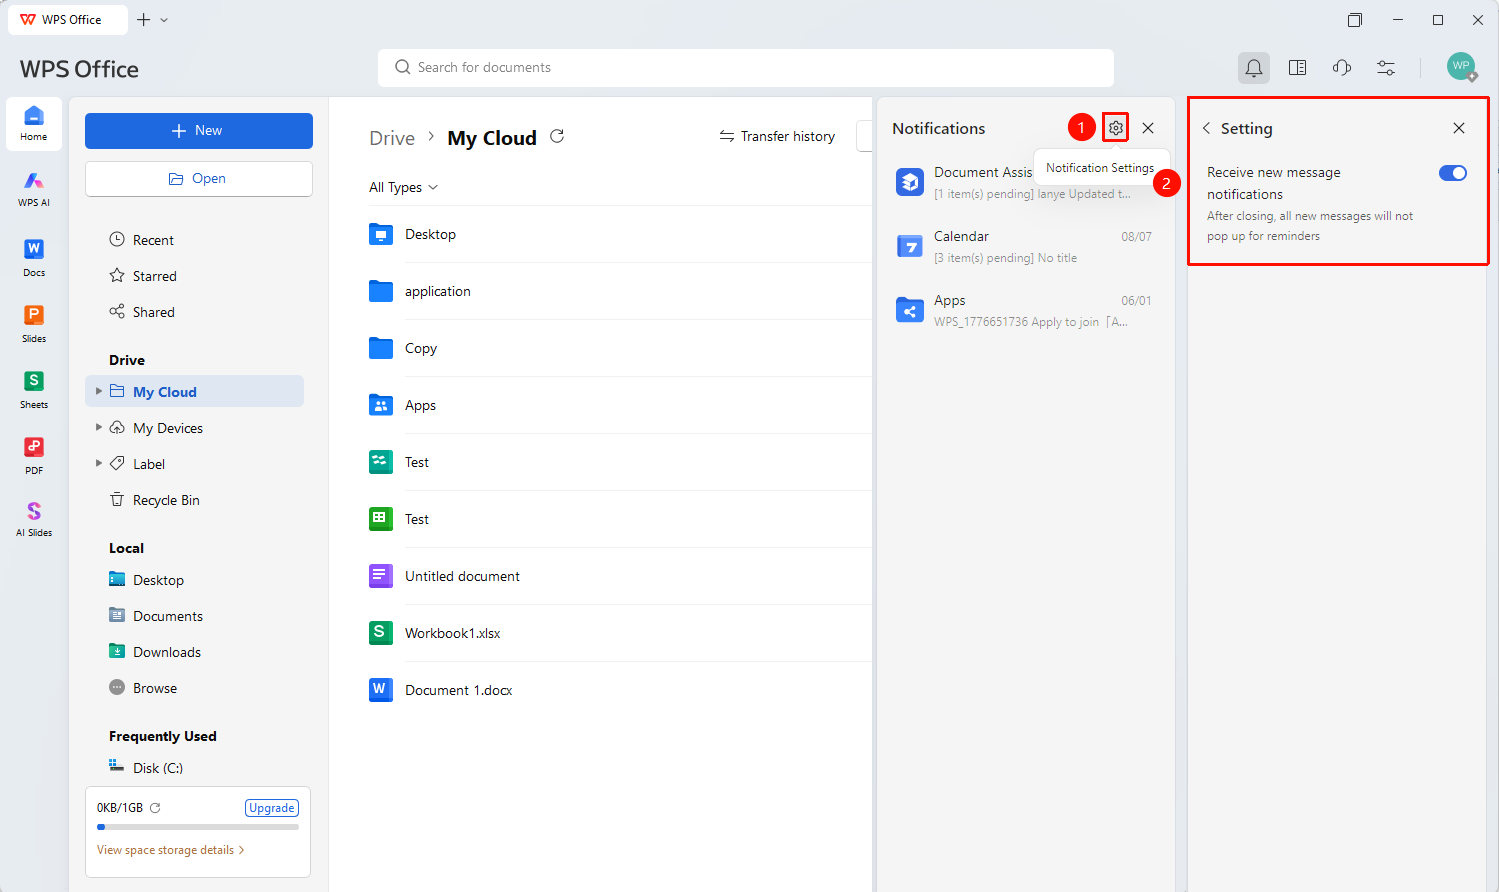Image resolution: width=1499 pixels, height=892 pixels.
Task: Click Transfer history
Action: tap(777, 136)
